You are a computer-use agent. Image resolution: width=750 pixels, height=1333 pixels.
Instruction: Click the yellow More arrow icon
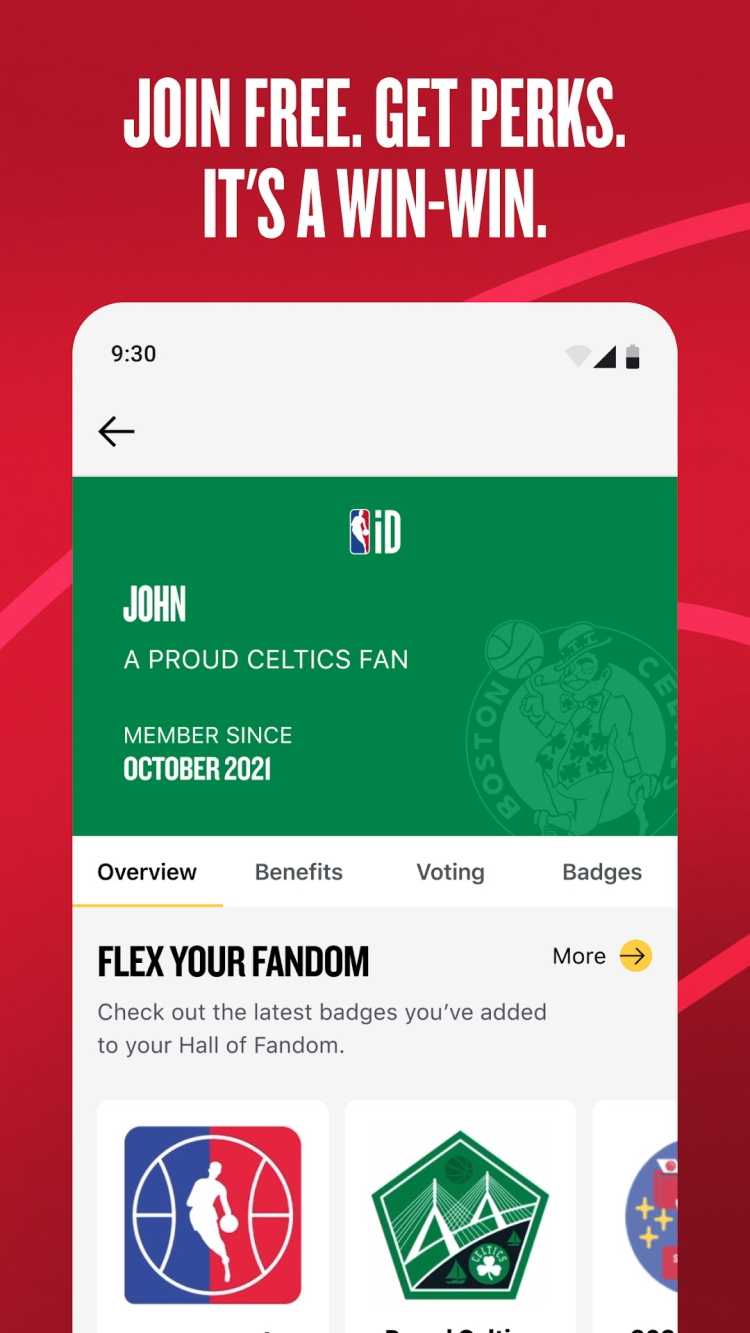pyautogui.click(x=635, y=956)
